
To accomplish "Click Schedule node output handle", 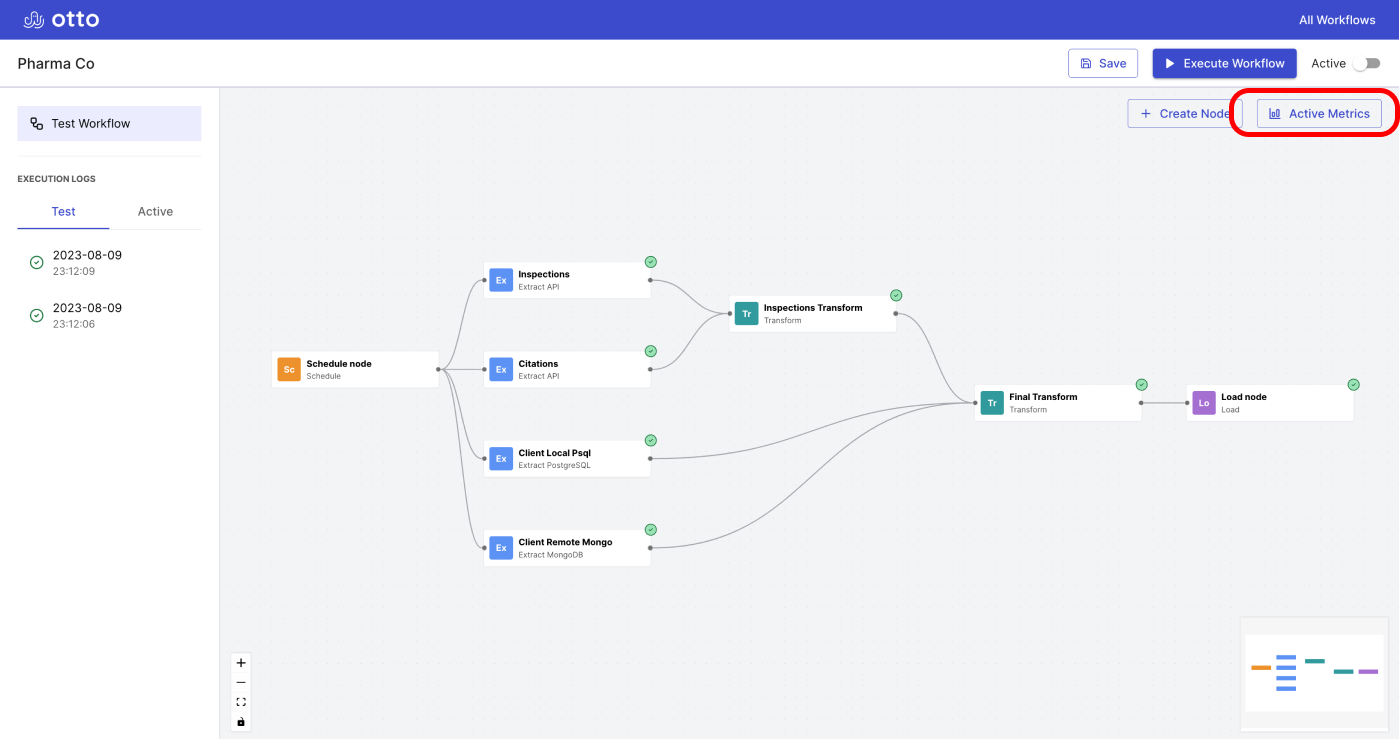I will 438,369.
